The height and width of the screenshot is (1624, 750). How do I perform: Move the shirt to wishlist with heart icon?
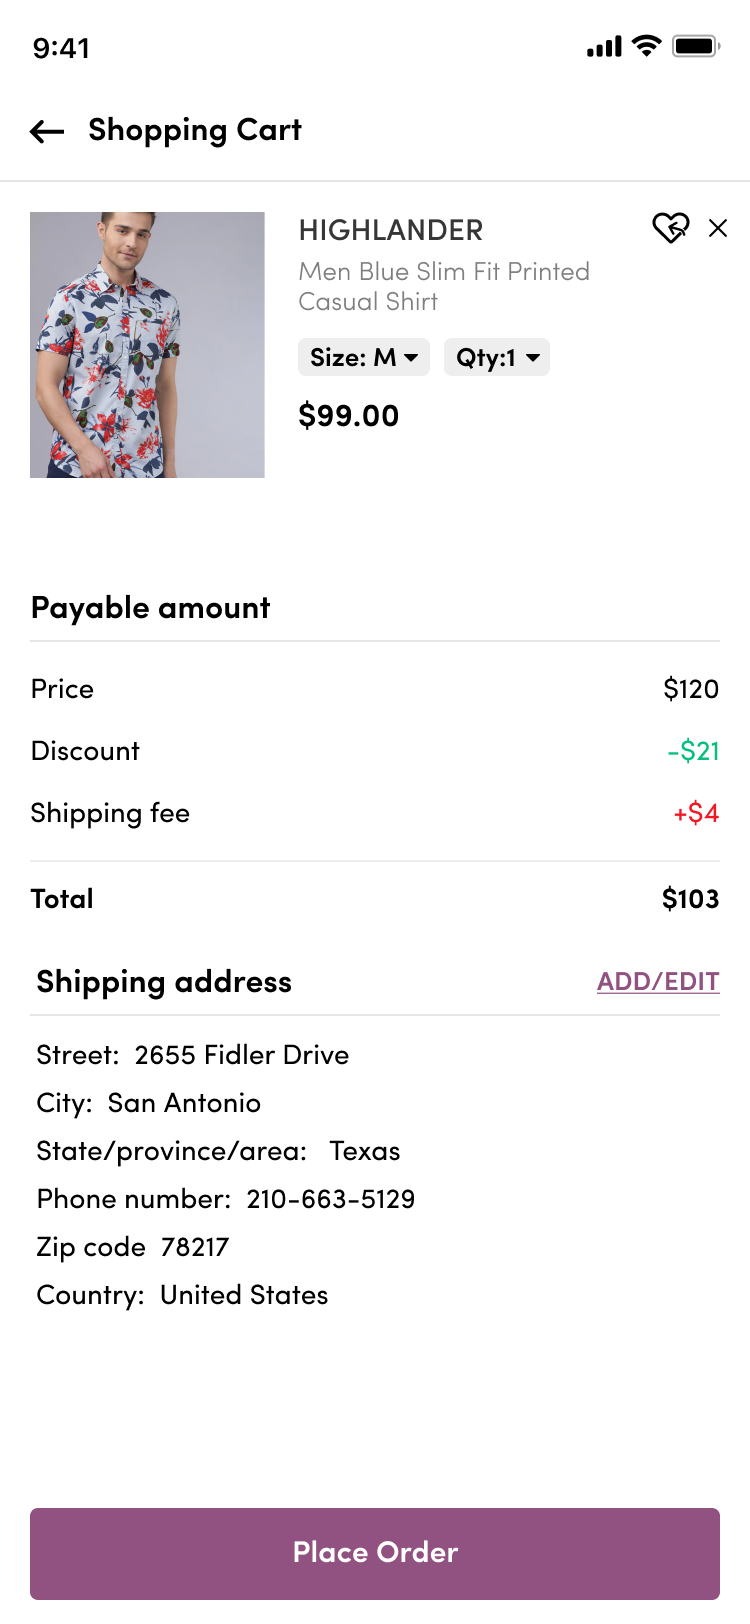click(x=670, y=228)
